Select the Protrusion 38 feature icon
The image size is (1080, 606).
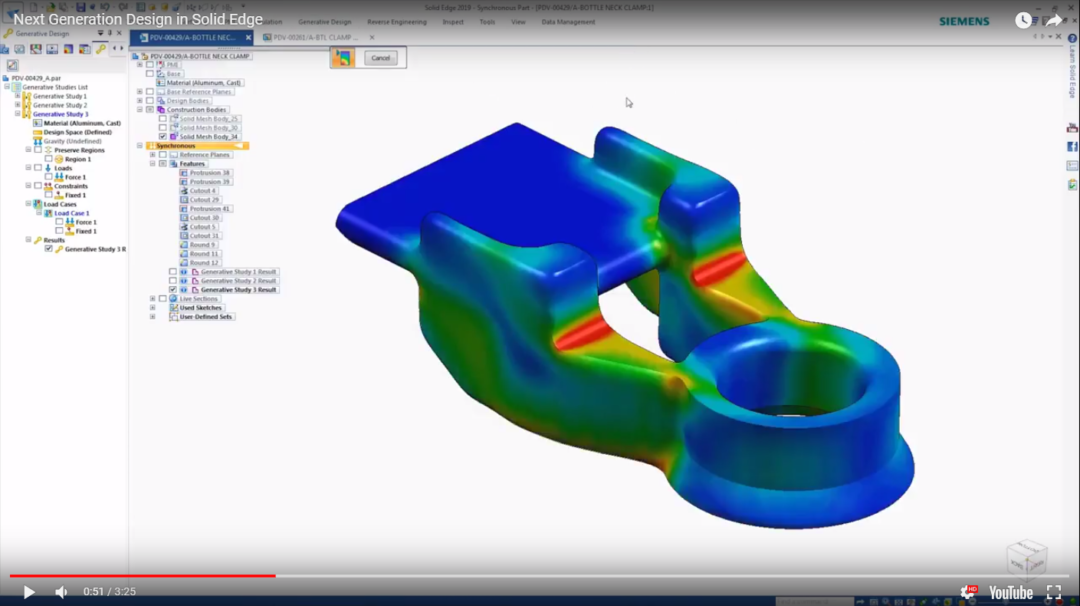pyautogui.click(x=184, y=173)
